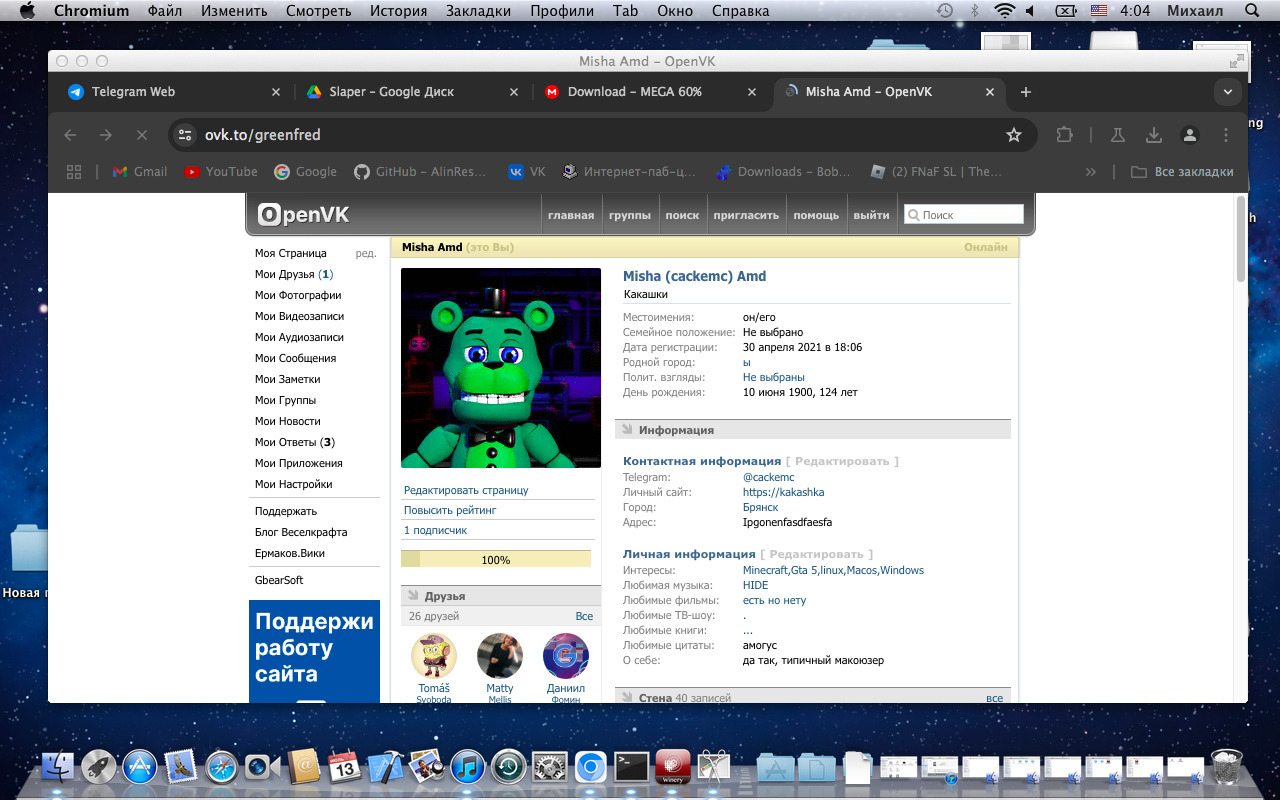Screen dimensions: 1280x800
Task: Collapse the Информация section arrow
Action: coord(627,430)
